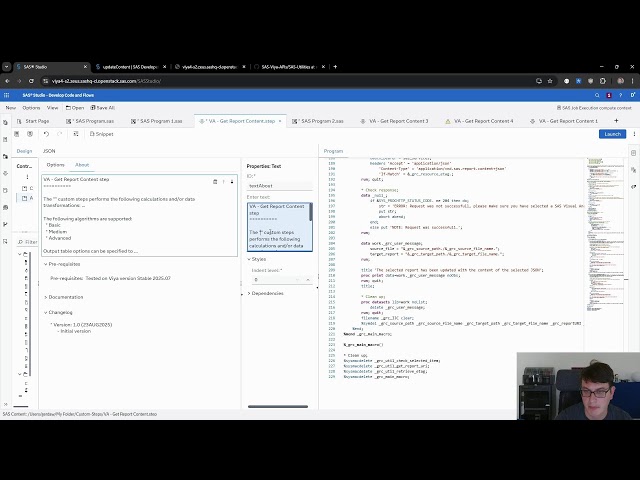Screen dimensions: 640x480
Task: Open the steps icon in left sidebar
Action: tap(5, 173)
